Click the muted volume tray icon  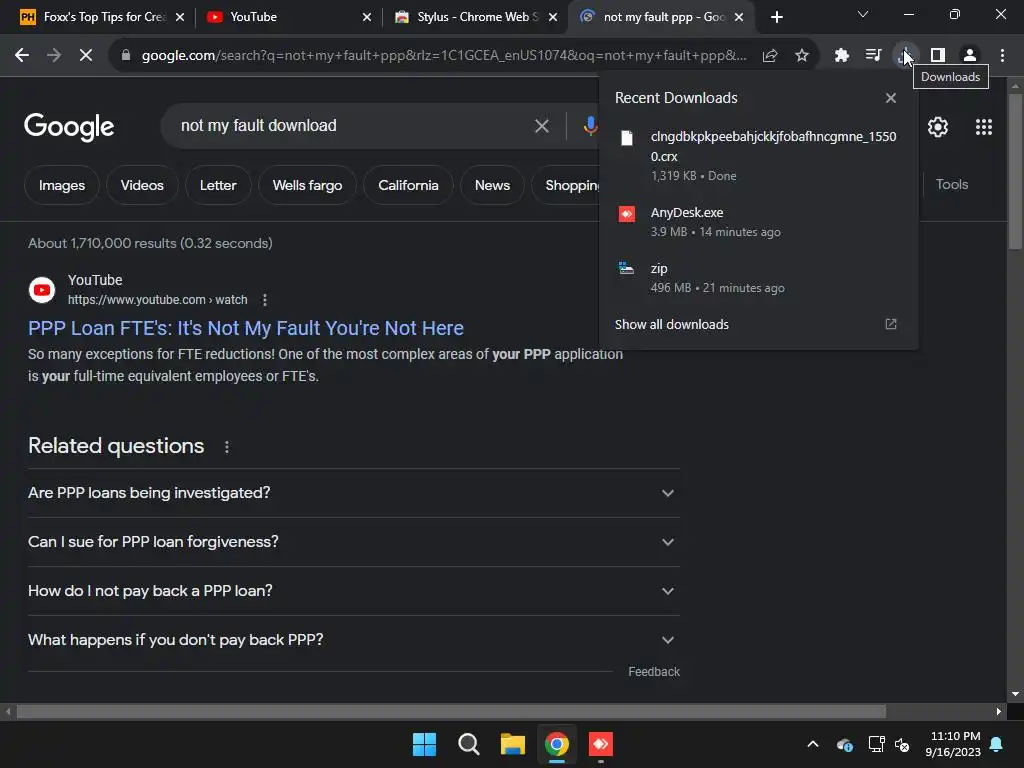coord(903,744)
